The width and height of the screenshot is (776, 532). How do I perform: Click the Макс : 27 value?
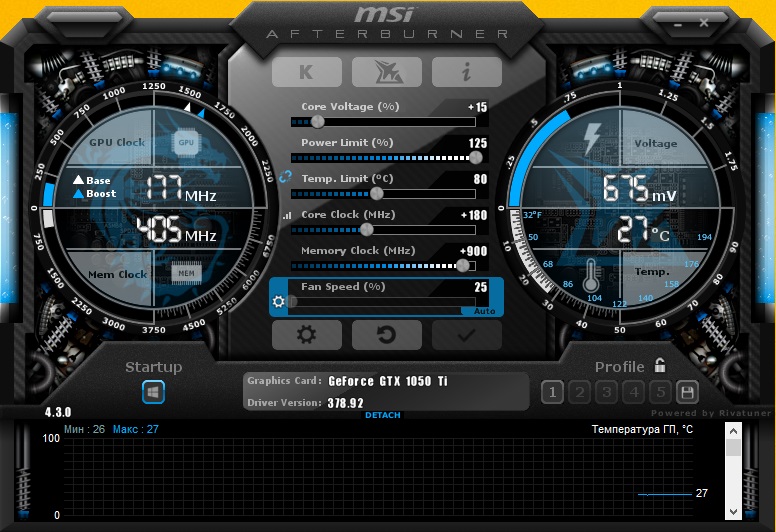click(x=136, y=430)
